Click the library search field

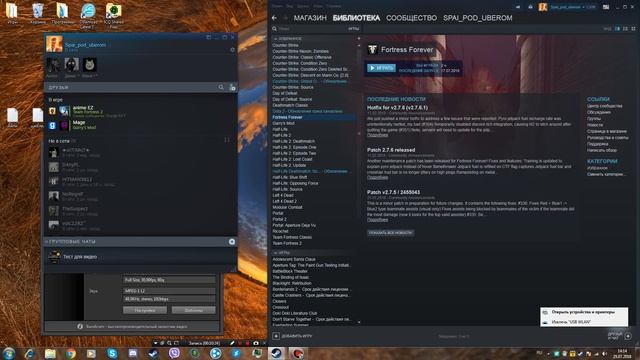point(310,29)
